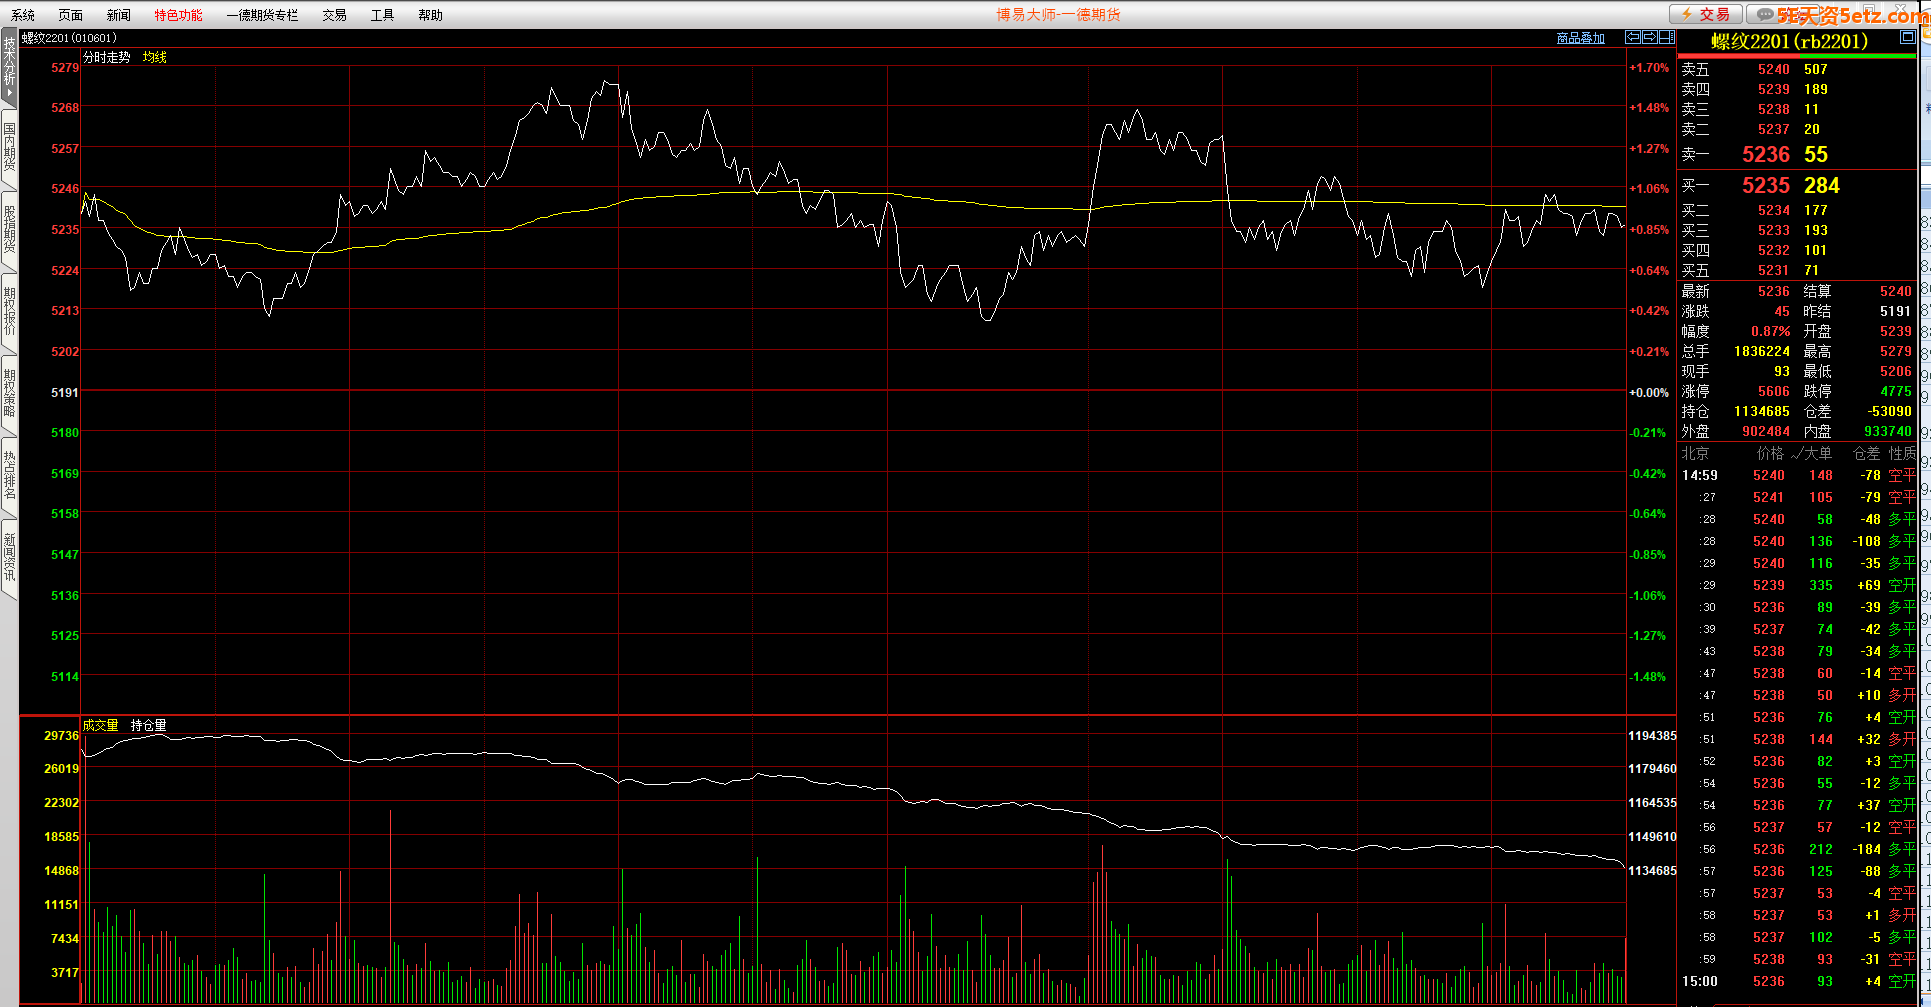
Task: Click the 15:00 last tick row
Action: [1798, 981]
